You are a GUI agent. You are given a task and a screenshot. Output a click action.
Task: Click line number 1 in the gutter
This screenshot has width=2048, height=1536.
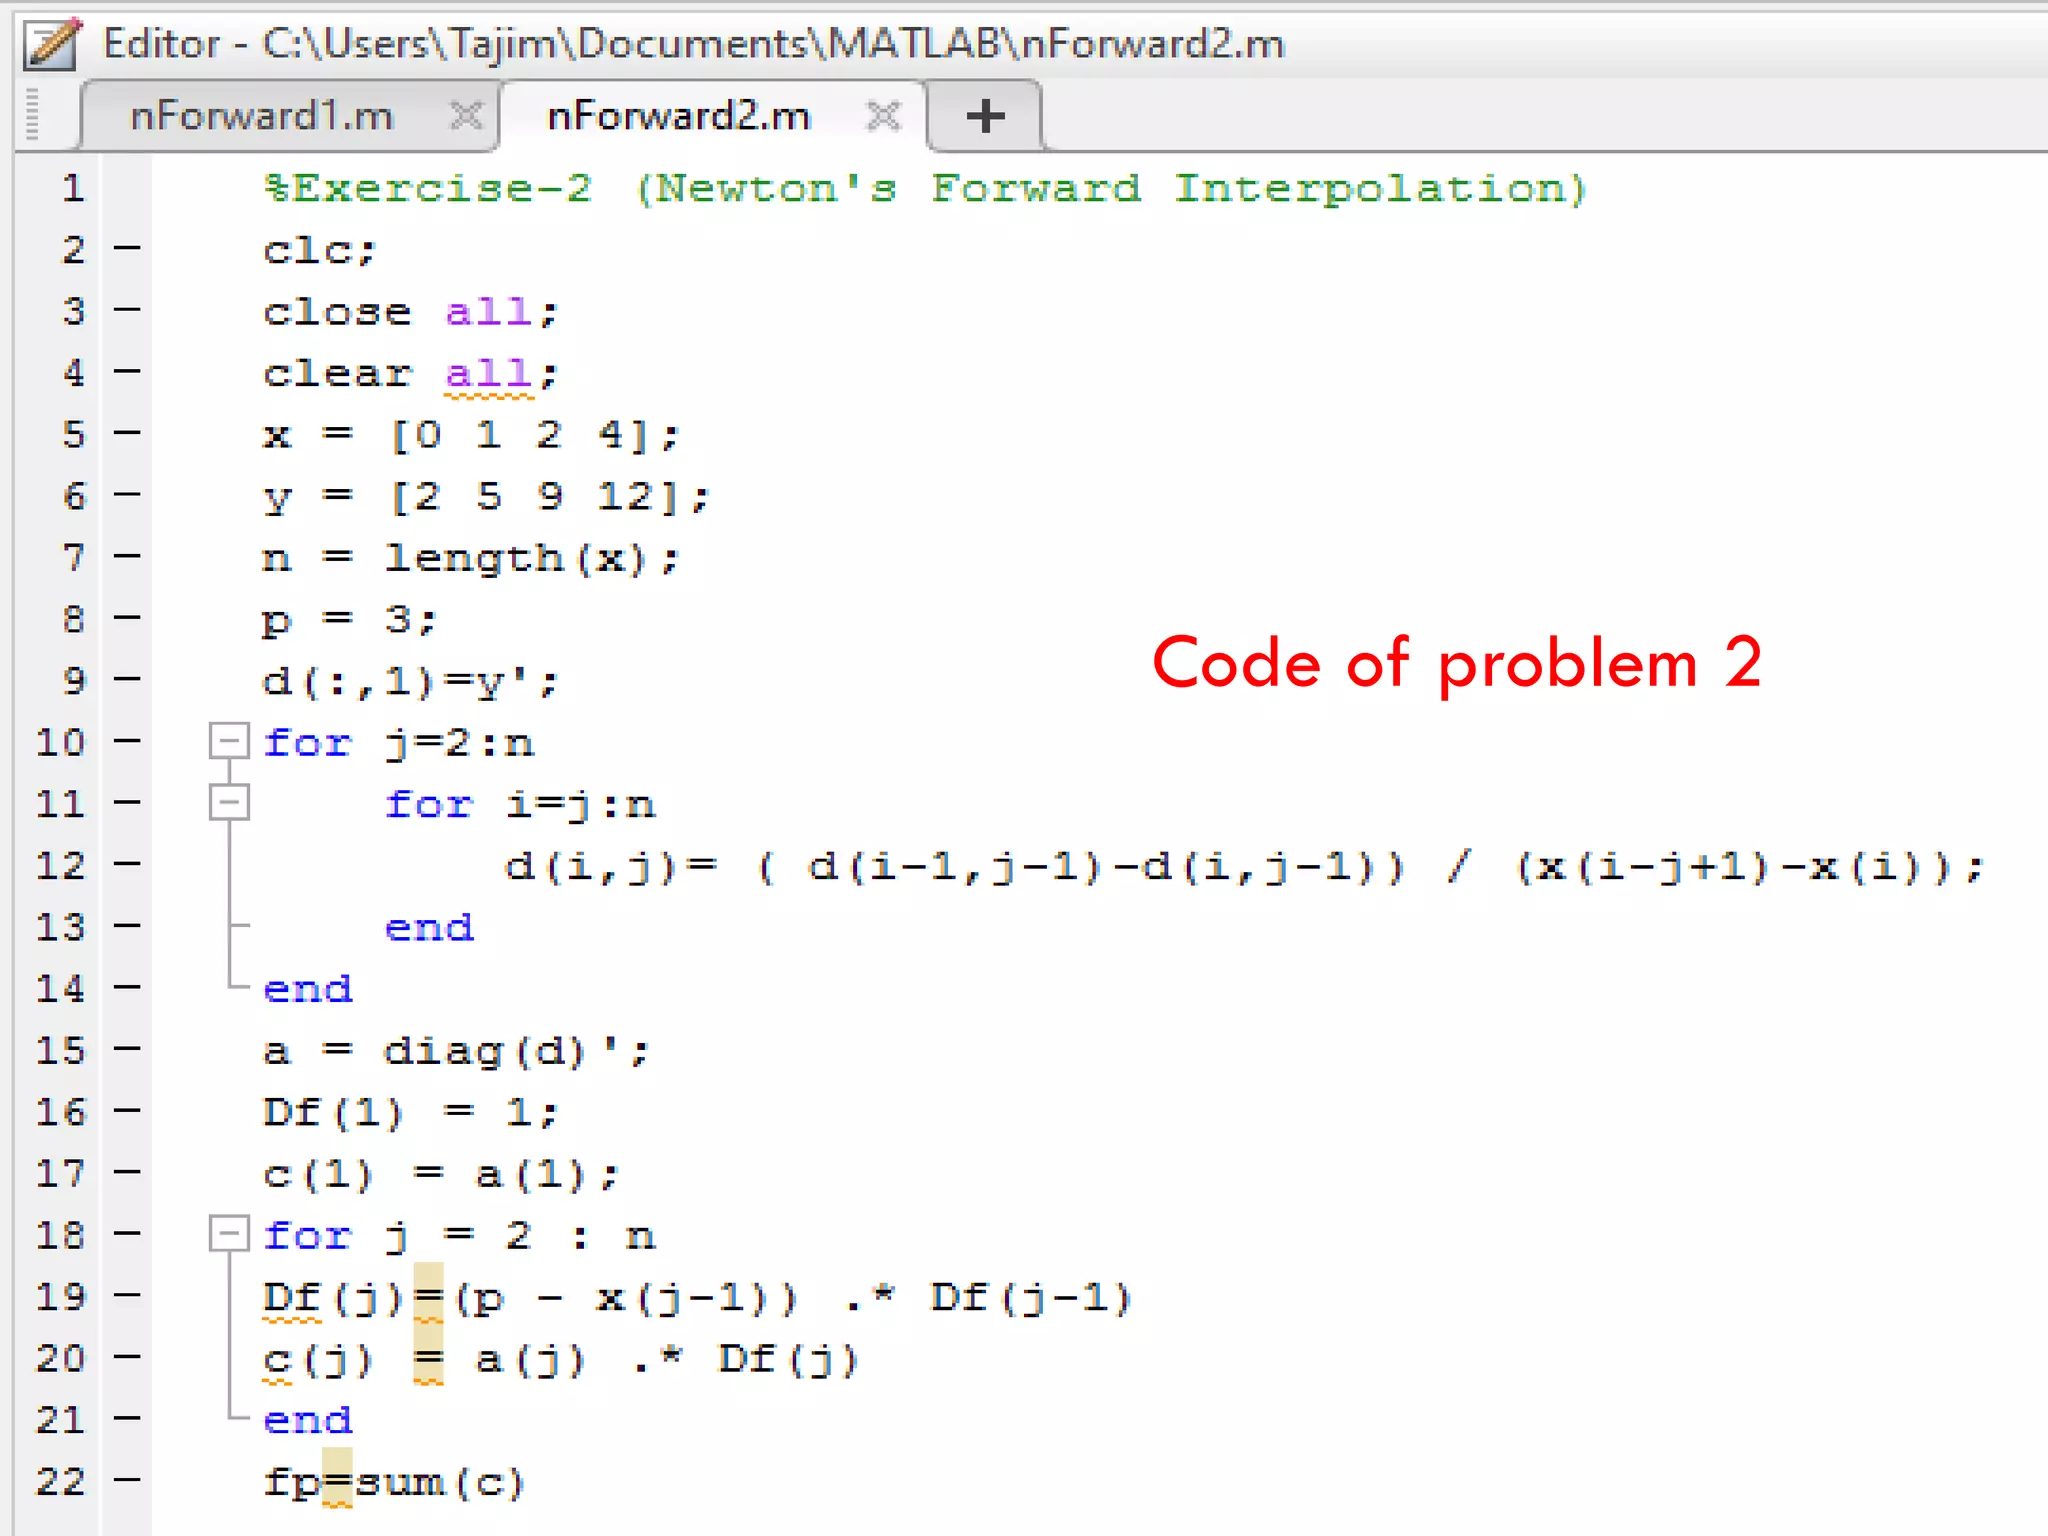point(72,188)
